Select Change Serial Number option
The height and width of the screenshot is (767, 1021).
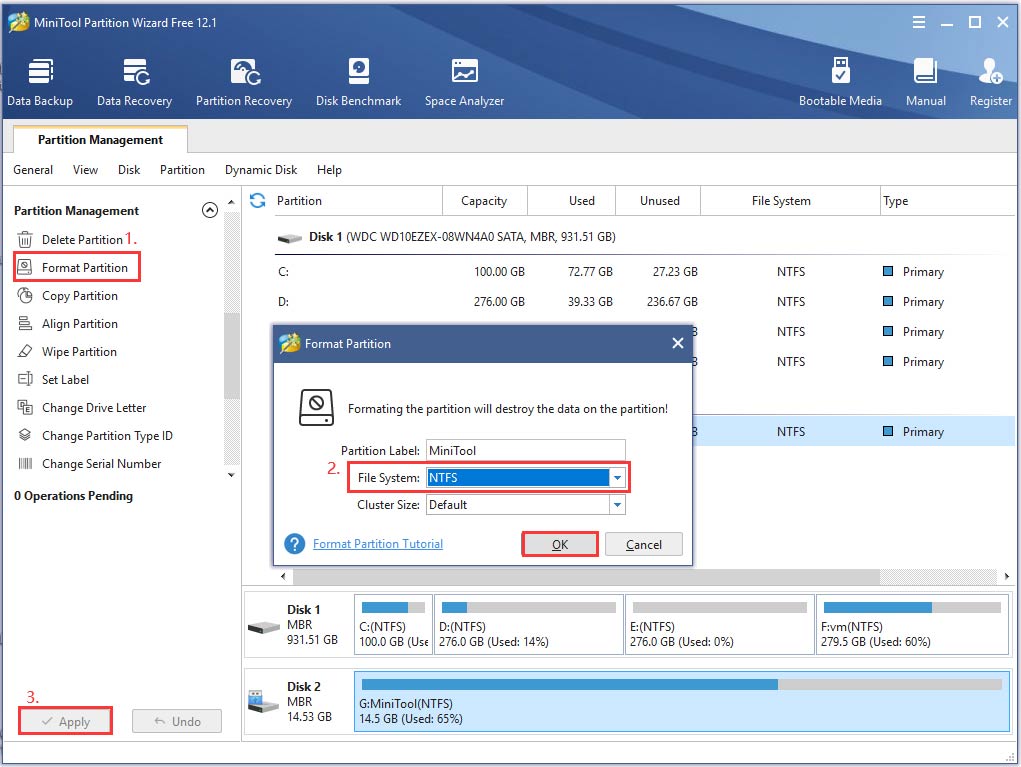click(x=89, y=464)
